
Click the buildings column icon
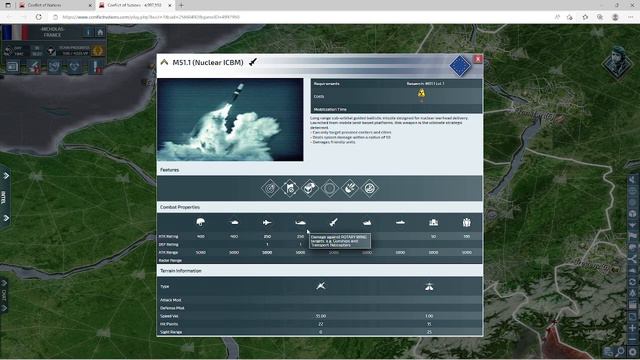point(433,222)
